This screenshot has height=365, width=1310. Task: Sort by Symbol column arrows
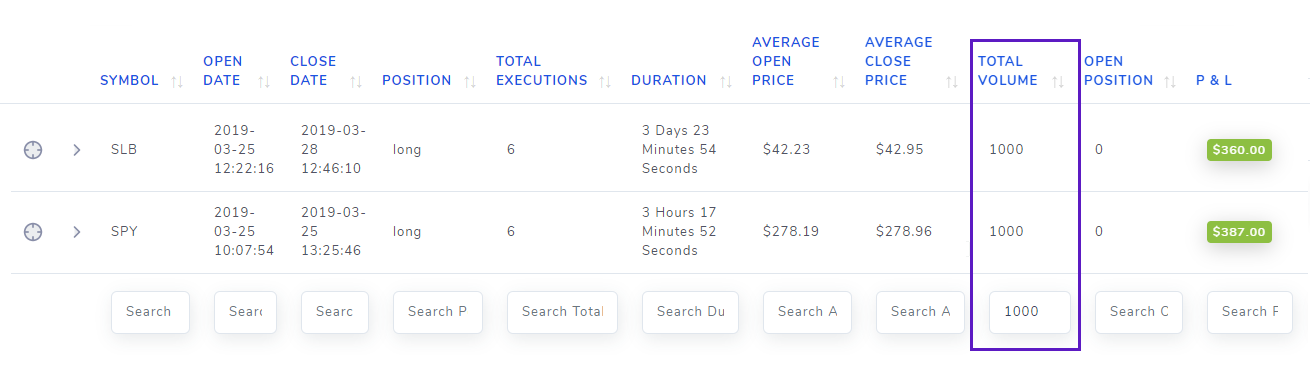click(177, 81)
